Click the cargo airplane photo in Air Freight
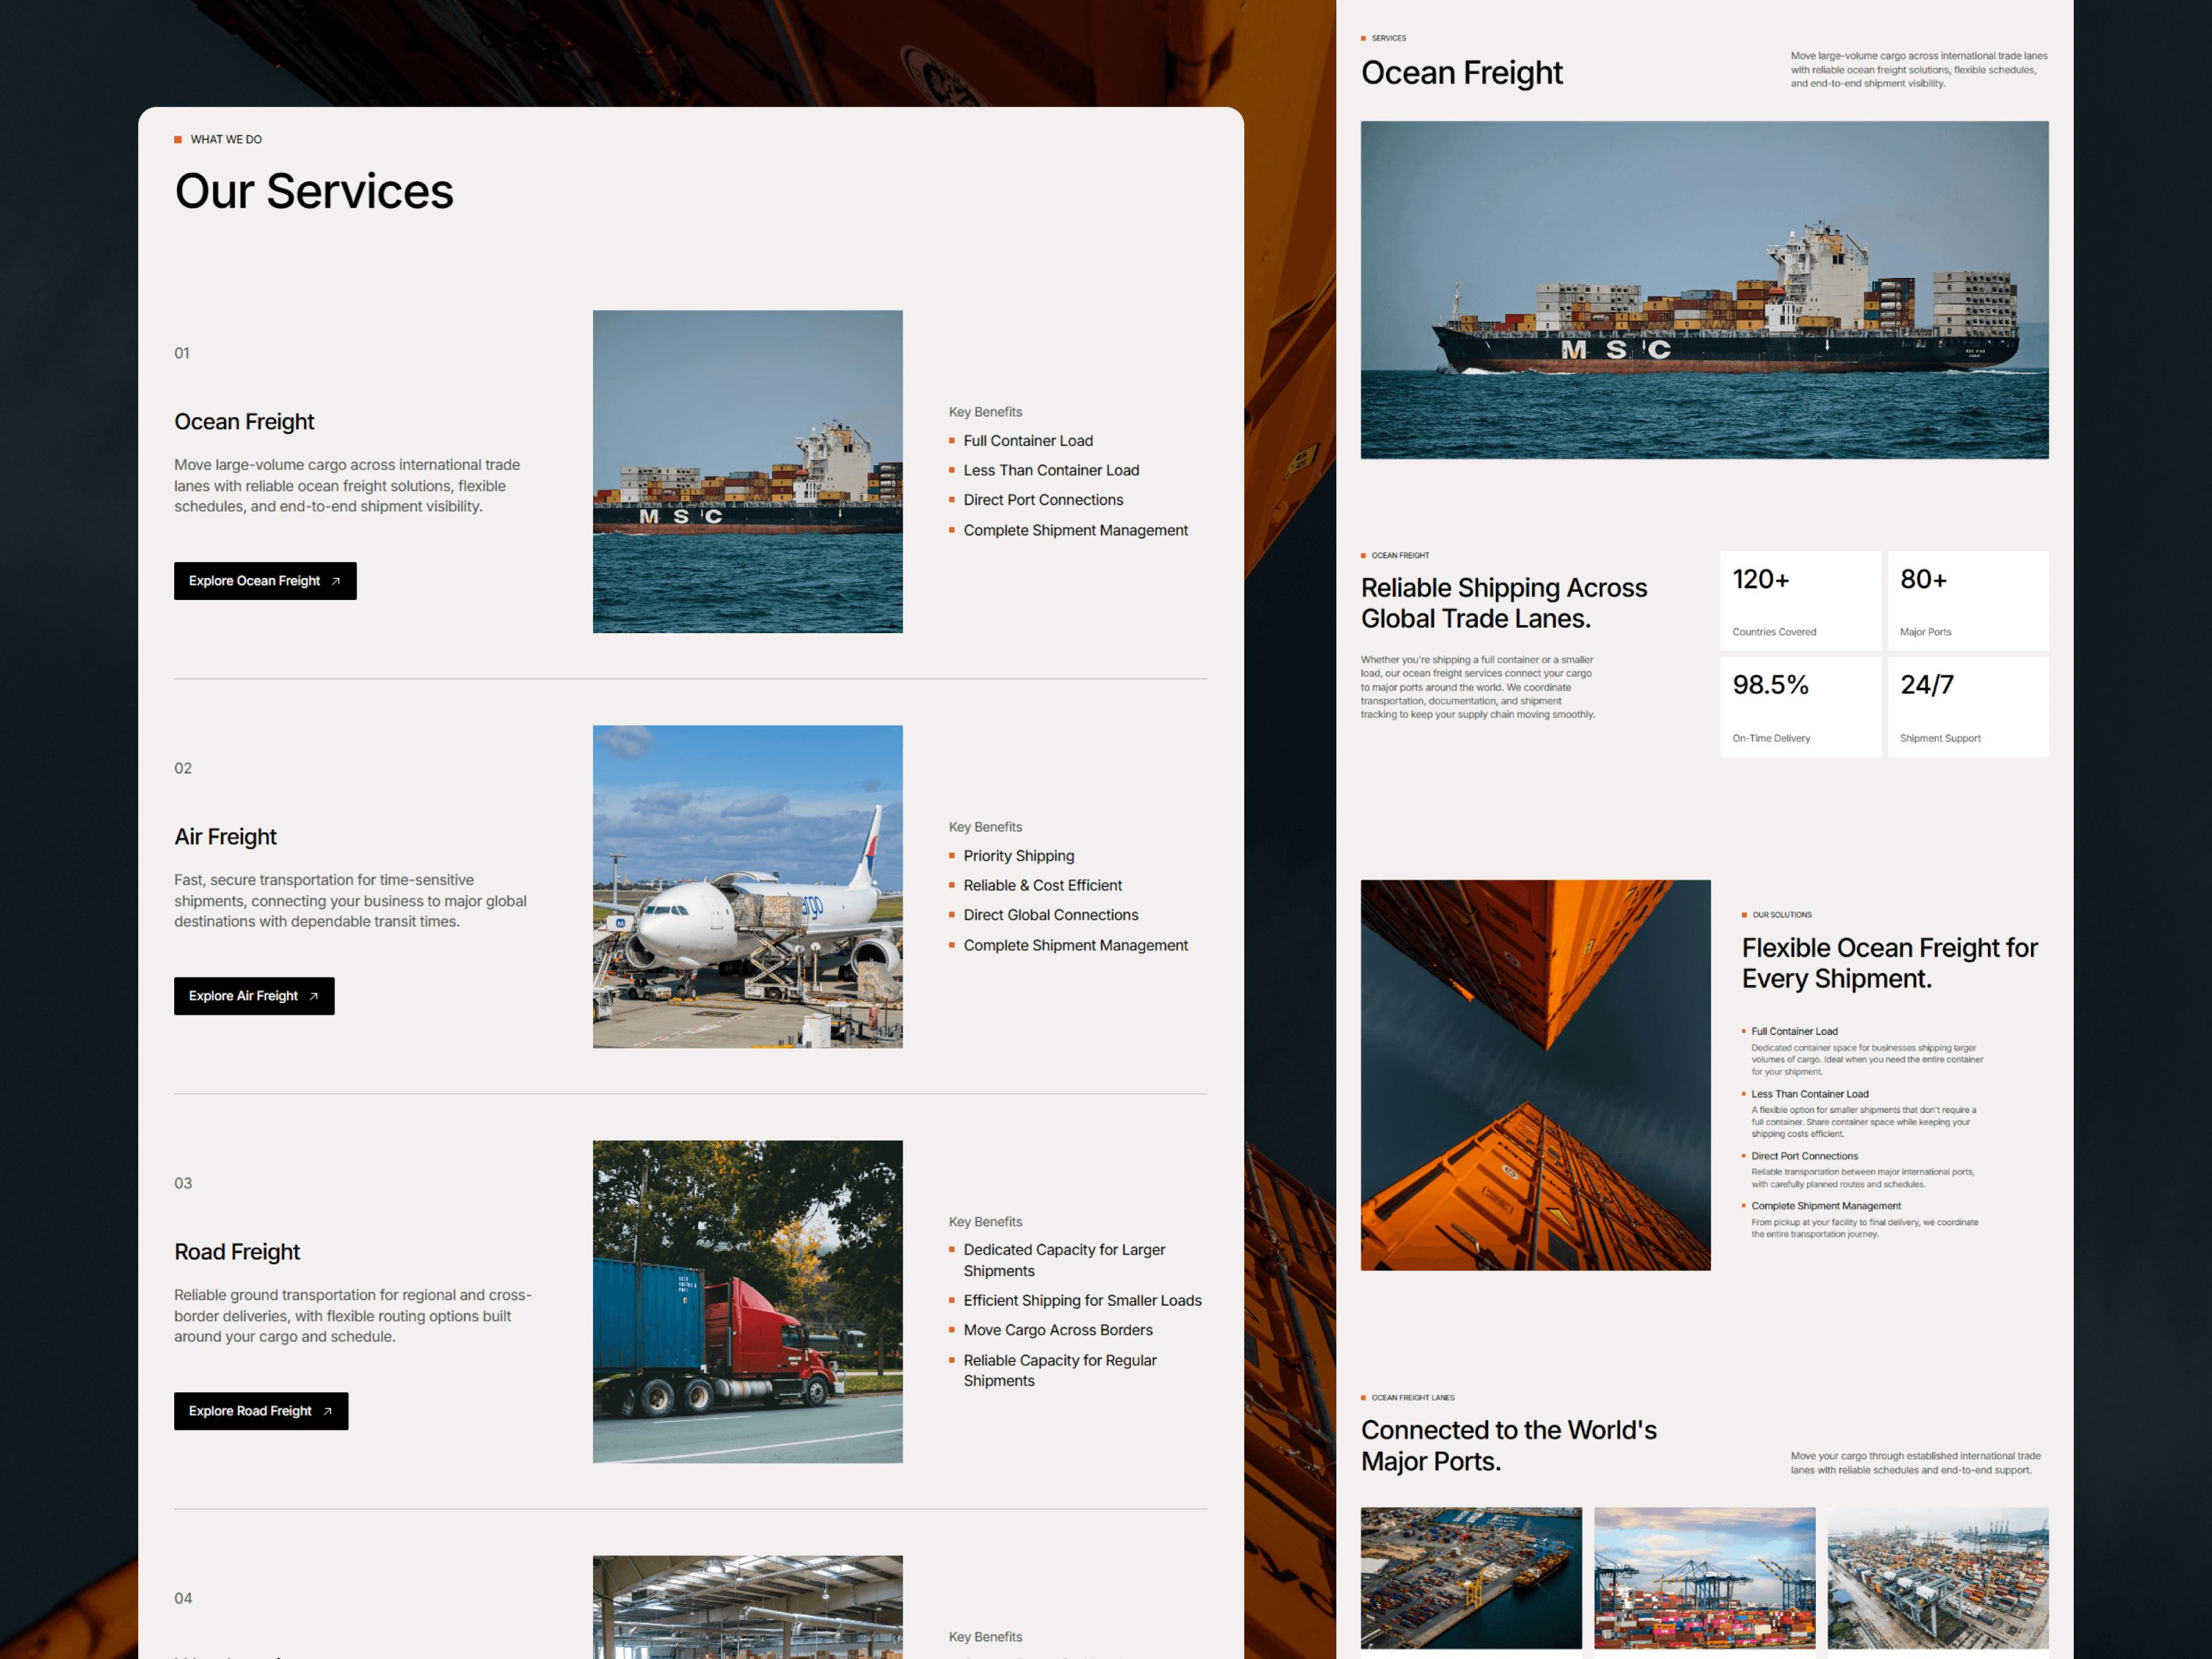This screenshot has width=2212, height=1659. click(x=747, y=887)
